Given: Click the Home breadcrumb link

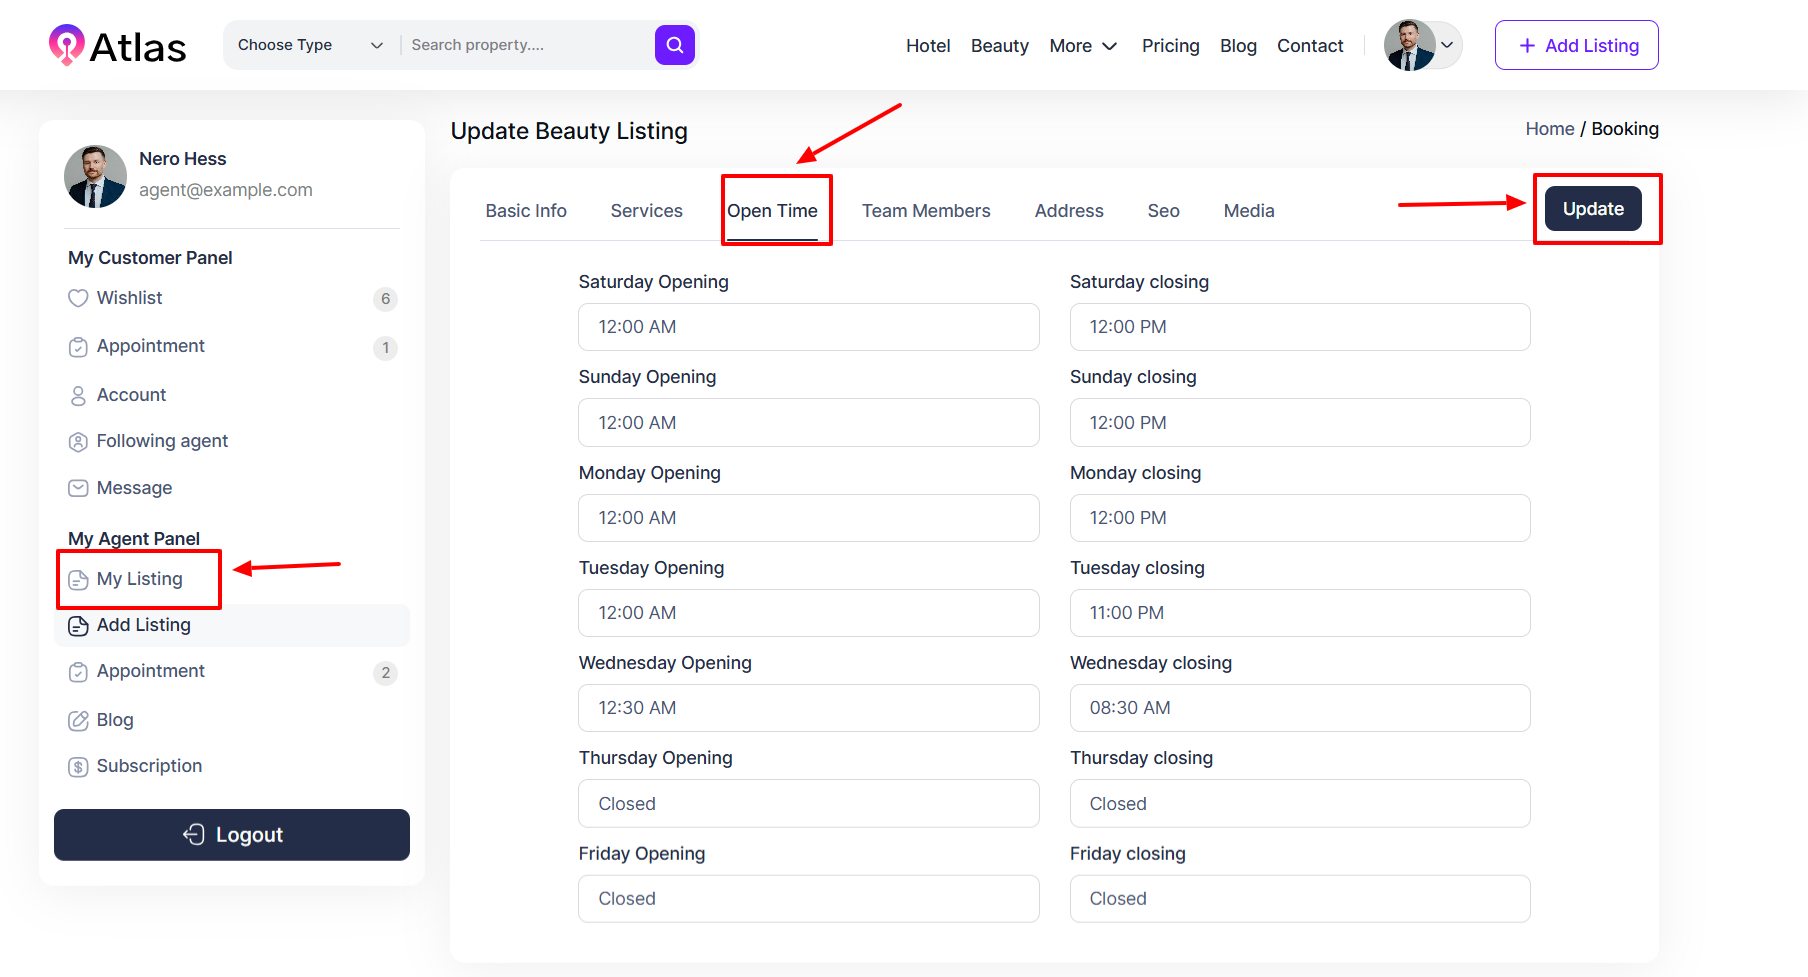Looking at the screenshot, I should (1549, 129).
